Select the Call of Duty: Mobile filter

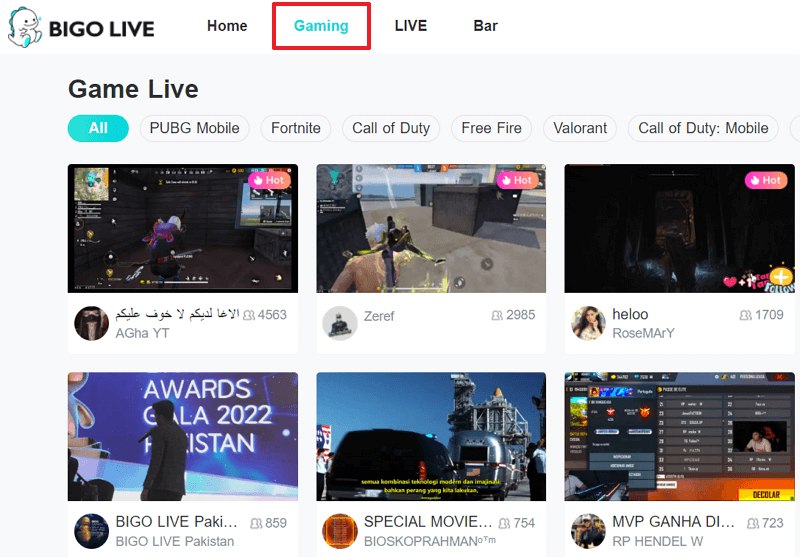[703, 128]
